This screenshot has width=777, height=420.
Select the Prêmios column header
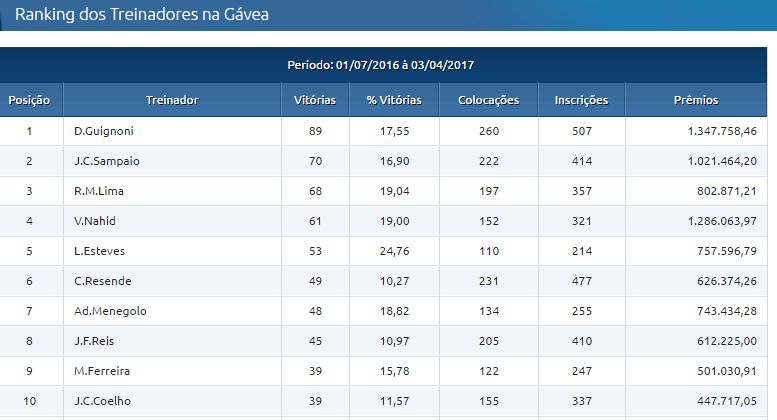(x=696, y=100)
